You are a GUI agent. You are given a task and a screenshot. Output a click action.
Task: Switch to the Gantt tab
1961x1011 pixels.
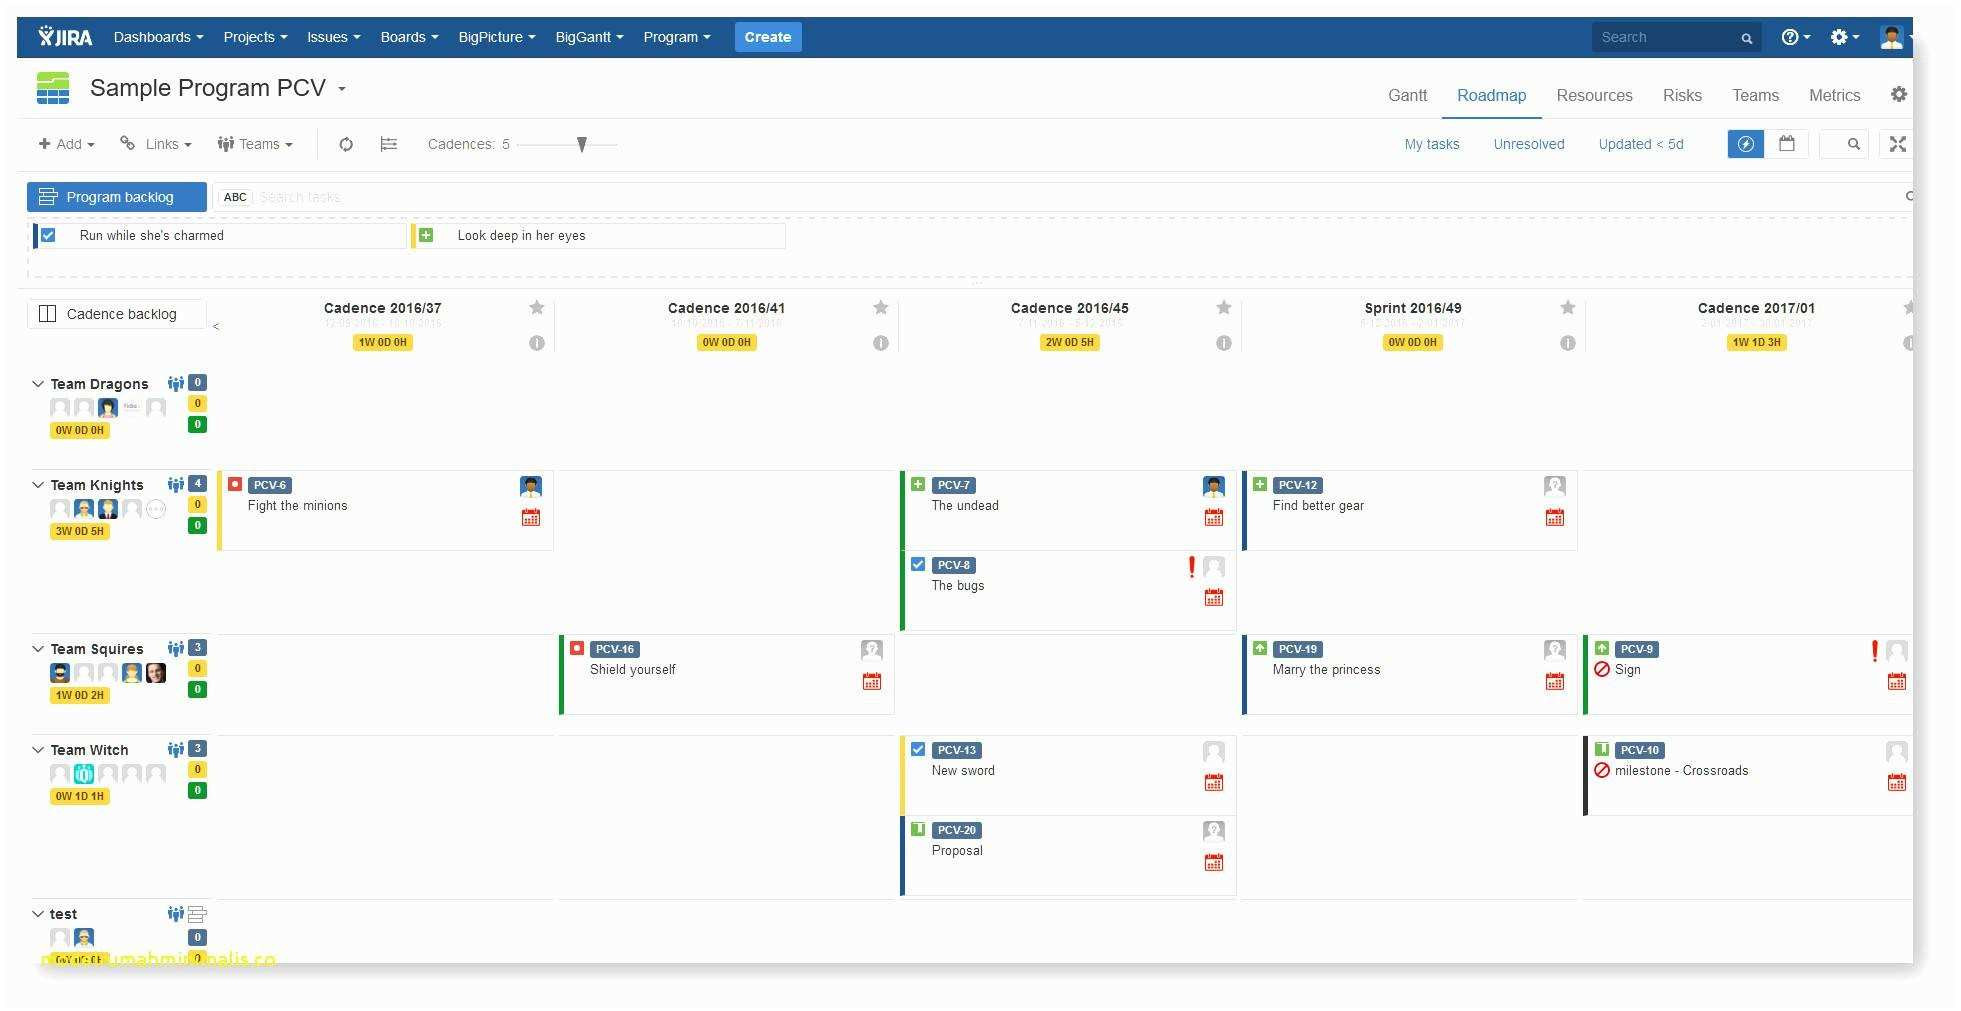1407,95
